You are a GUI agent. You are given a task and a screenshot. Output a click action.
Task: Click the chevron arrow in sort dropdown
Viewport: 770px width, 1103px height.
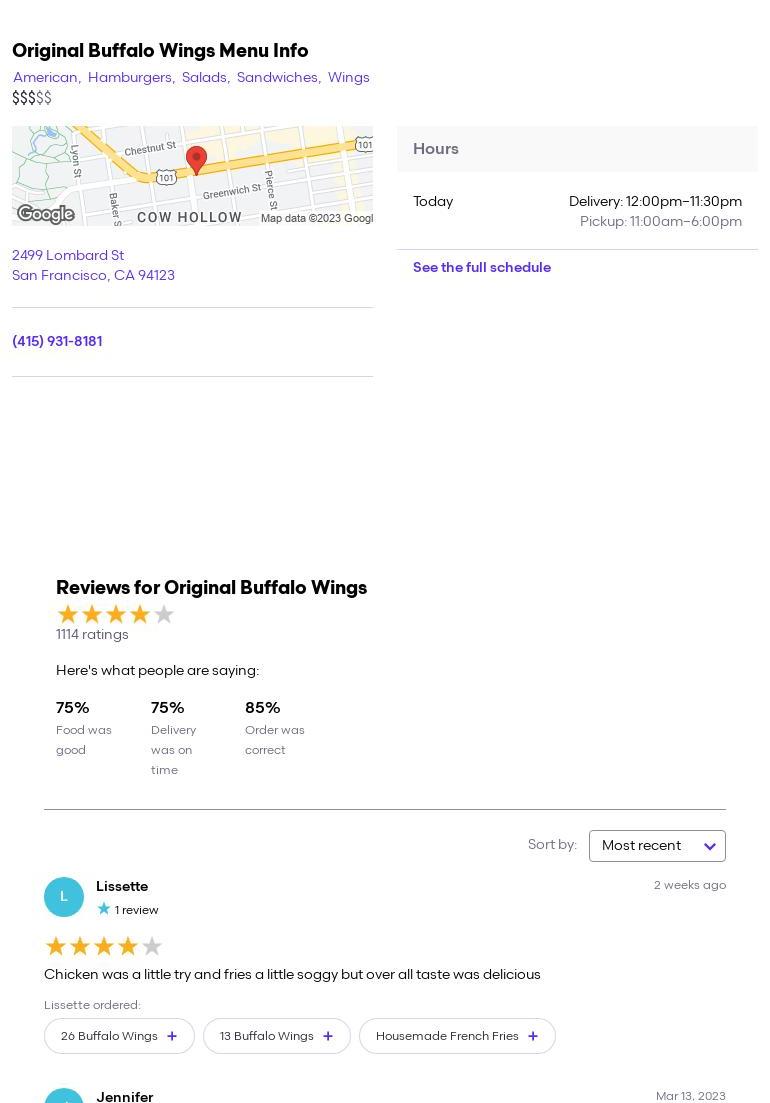tap(710, 847)
